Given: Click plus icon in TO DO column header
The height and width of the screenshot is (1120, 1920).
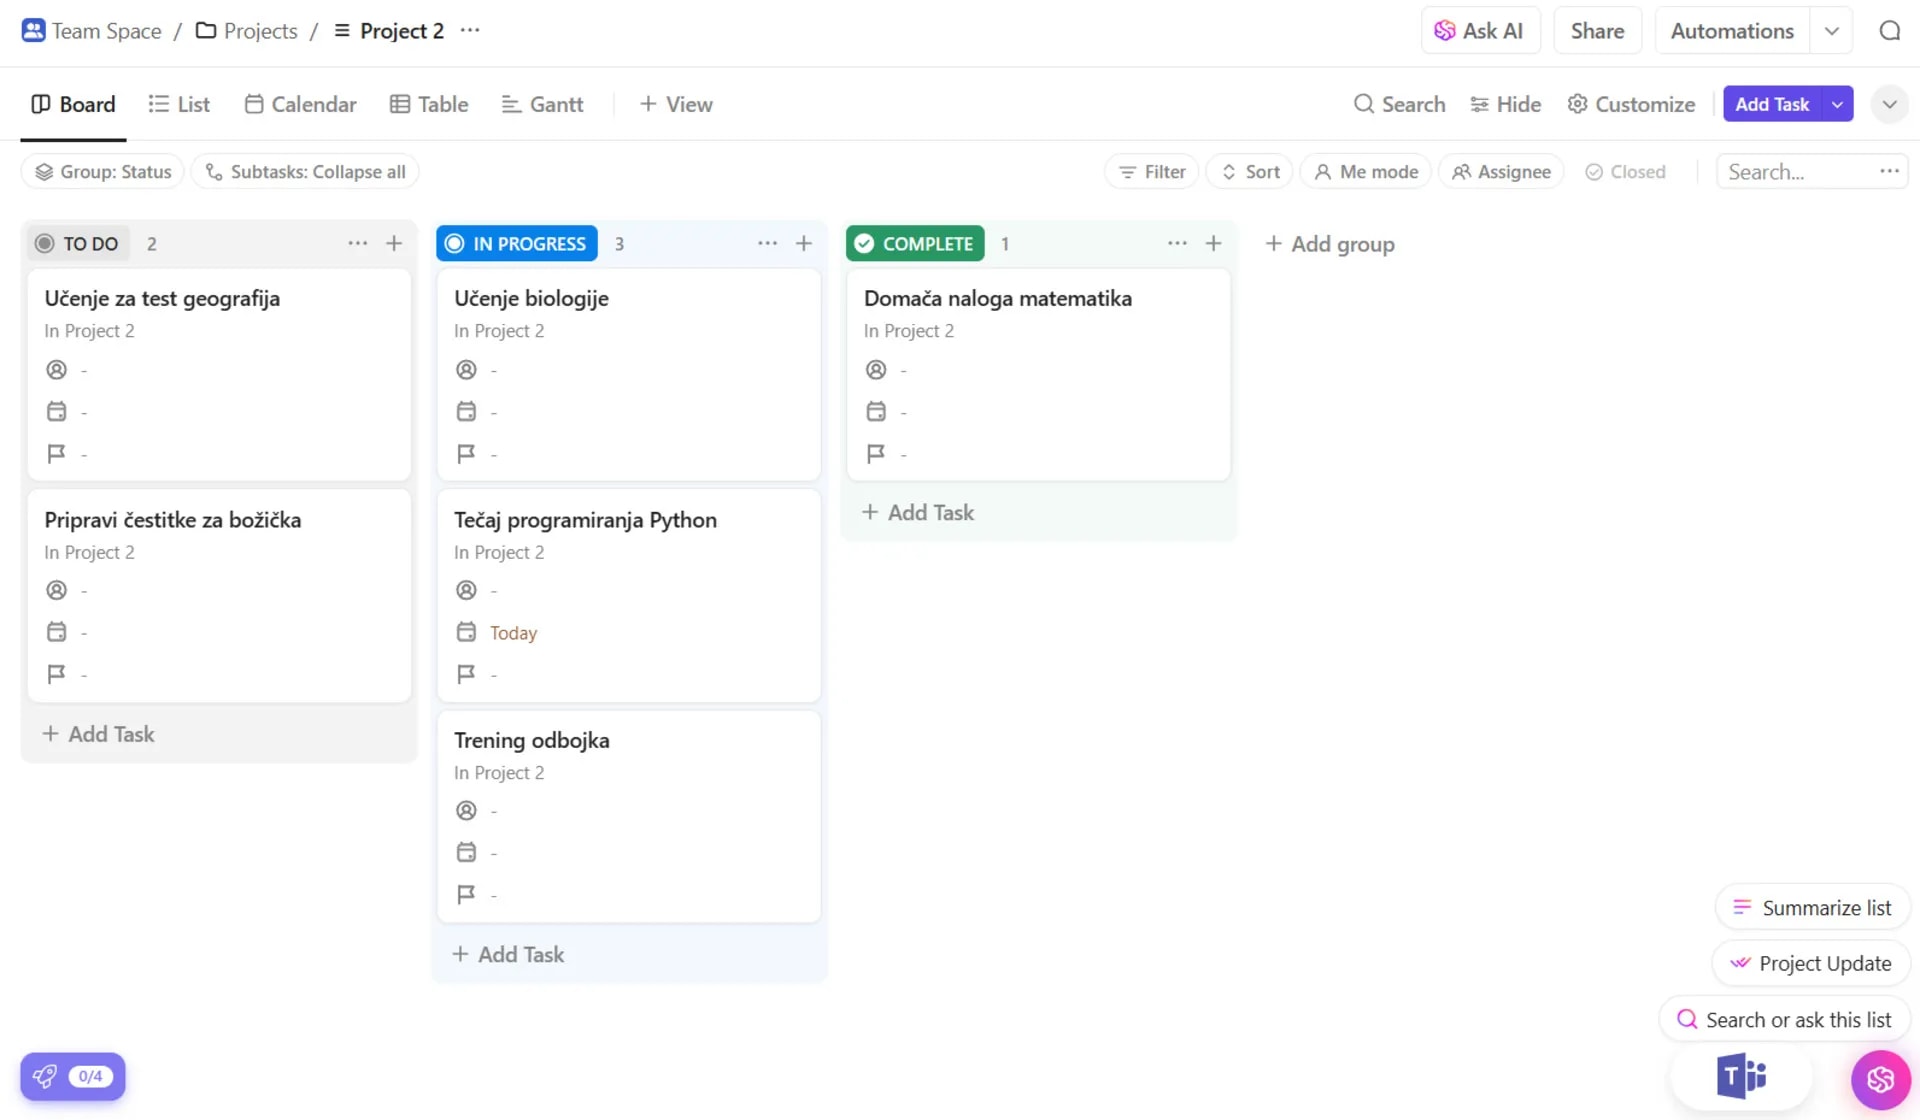Looking at the screenshot, I should 394,243.
